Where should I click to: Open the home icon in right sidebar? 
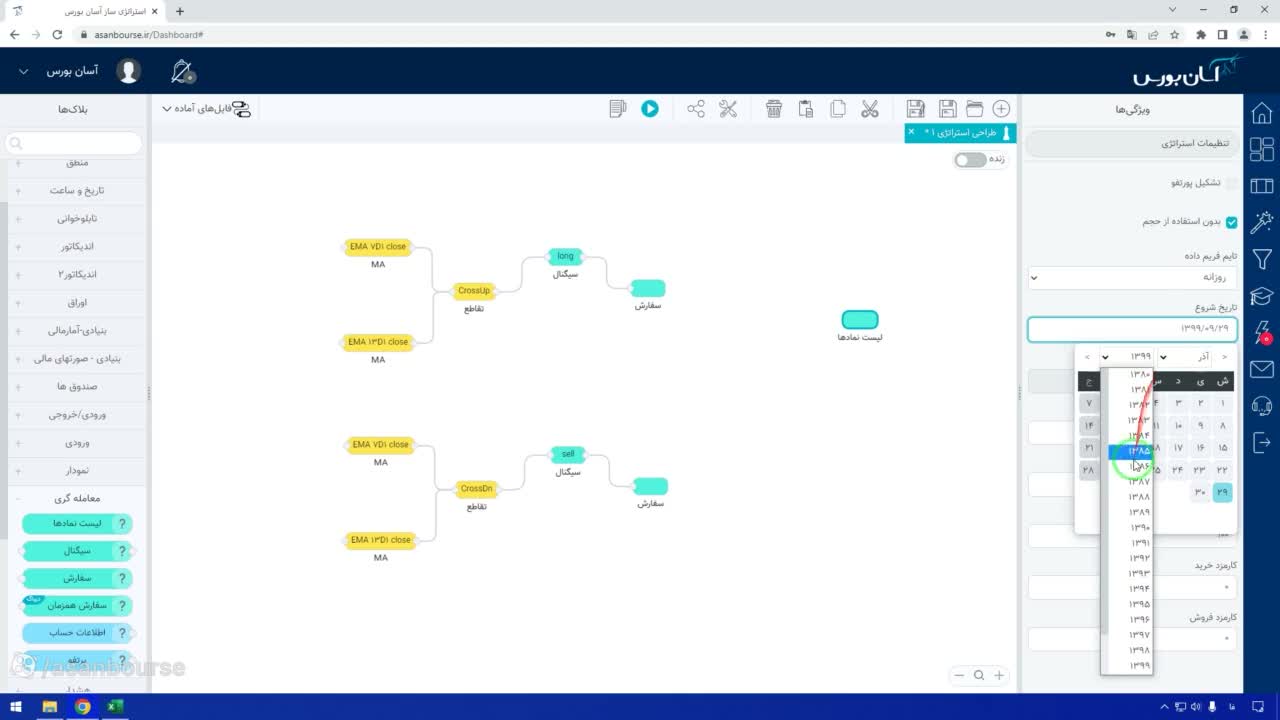point(1262,112)
